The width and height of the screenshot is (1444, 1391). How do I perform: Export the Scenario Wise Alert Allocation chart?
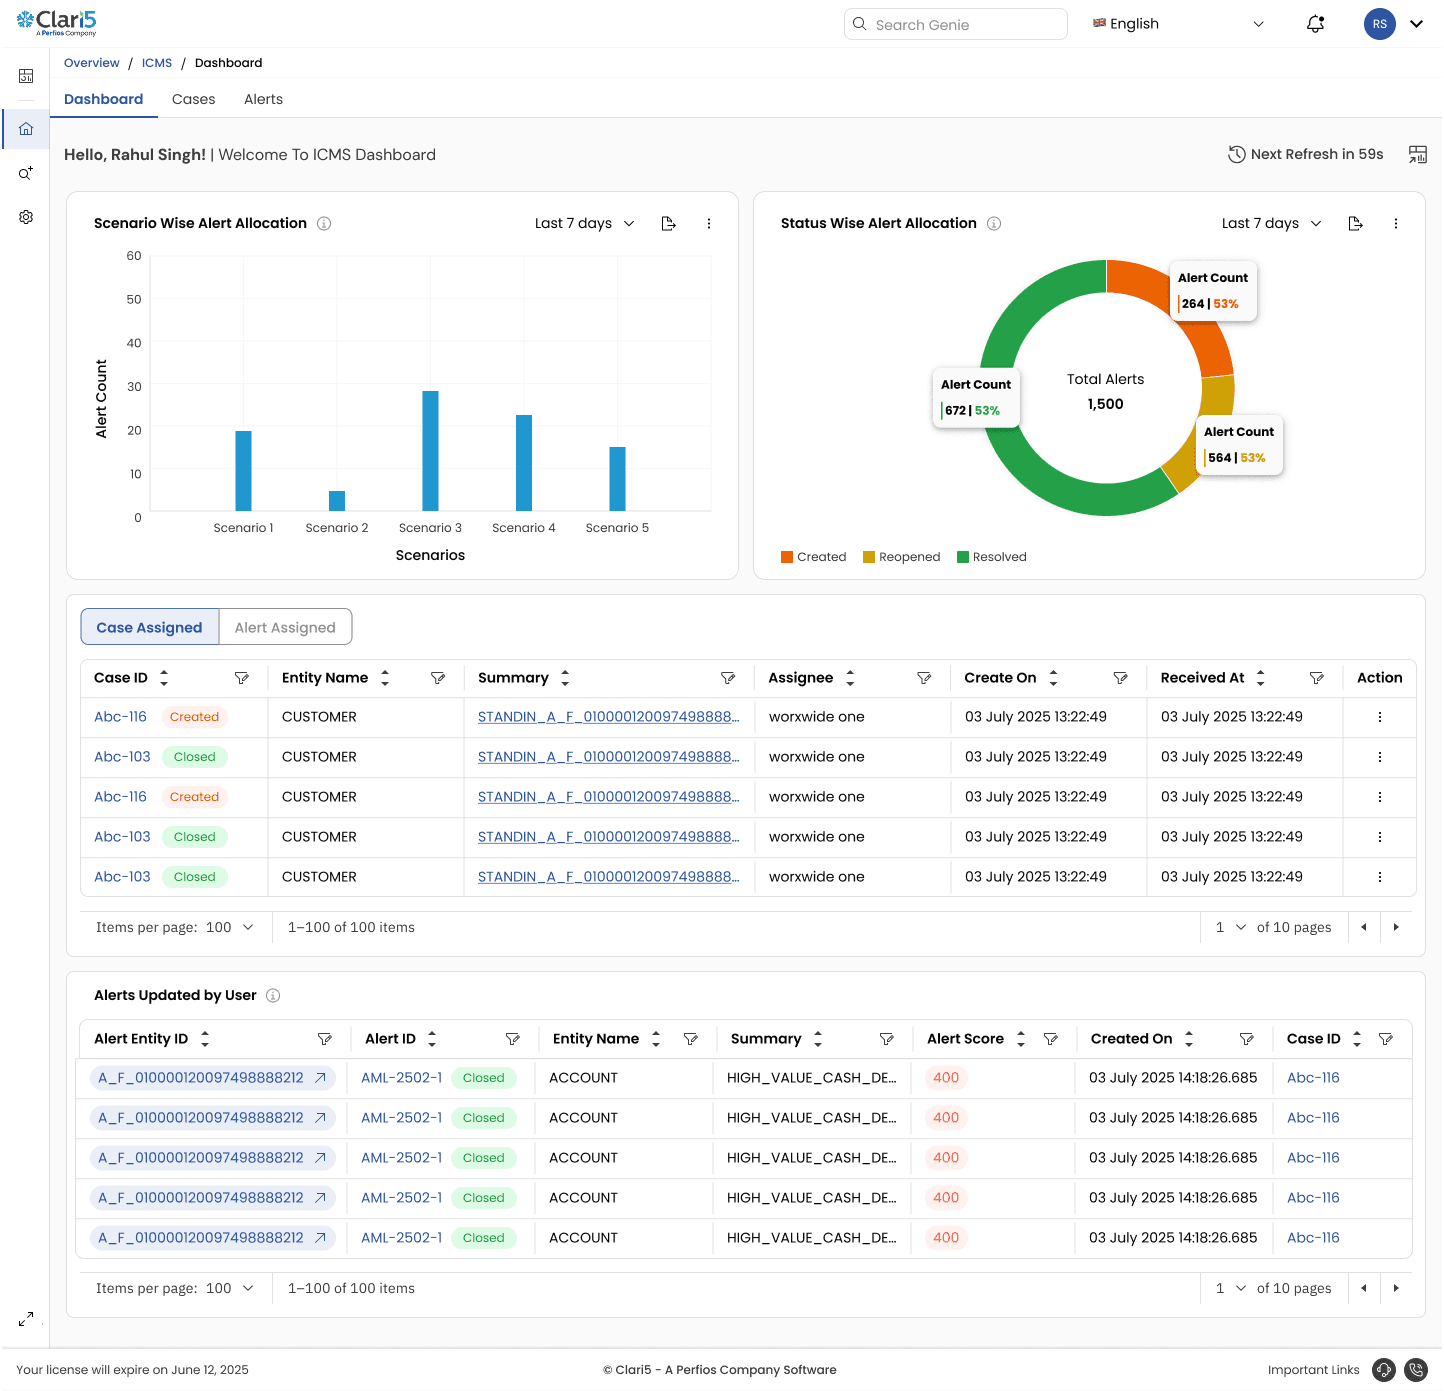(x=669, y=223)
